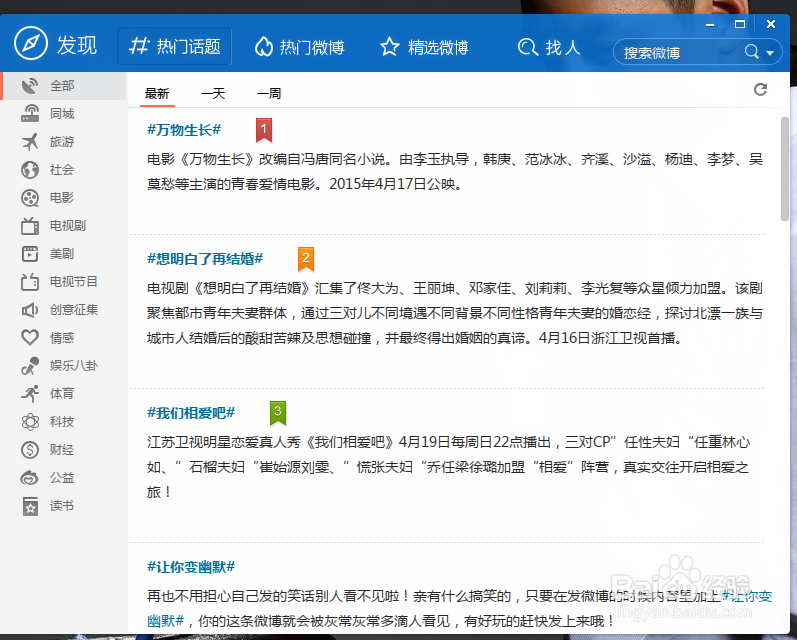Screen dimensions: 797x640
Task: Click the 万物生长 movie description text
Action: (455, 171)
